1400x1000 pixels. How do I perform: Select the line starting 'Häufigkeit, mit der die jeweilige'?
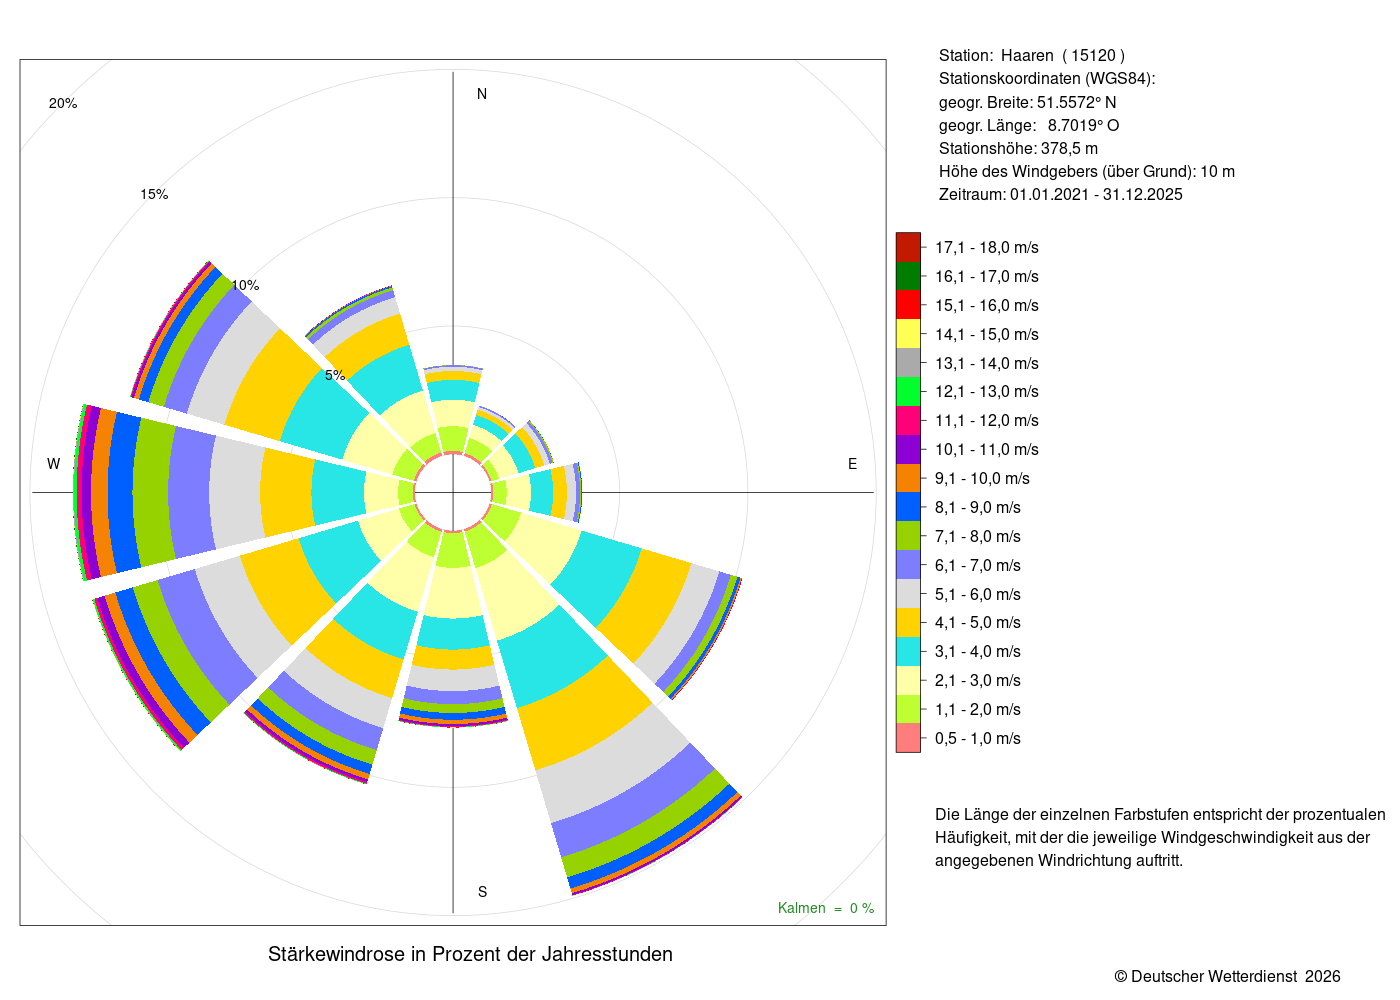[1152, 838]
